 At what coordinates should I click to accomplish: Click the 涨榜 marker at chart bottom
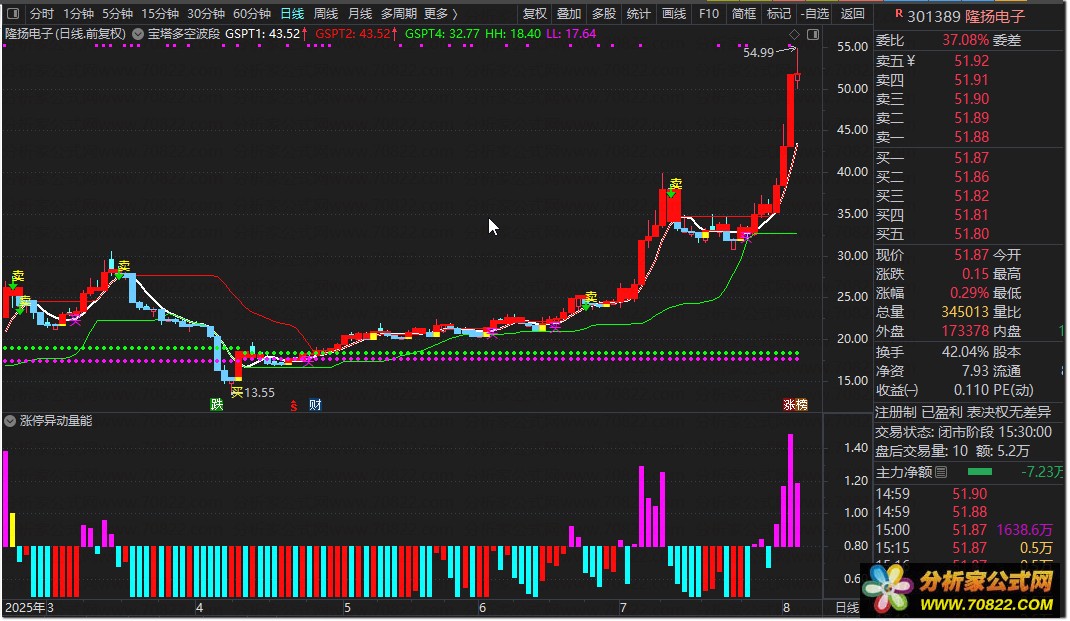(795, 405)
